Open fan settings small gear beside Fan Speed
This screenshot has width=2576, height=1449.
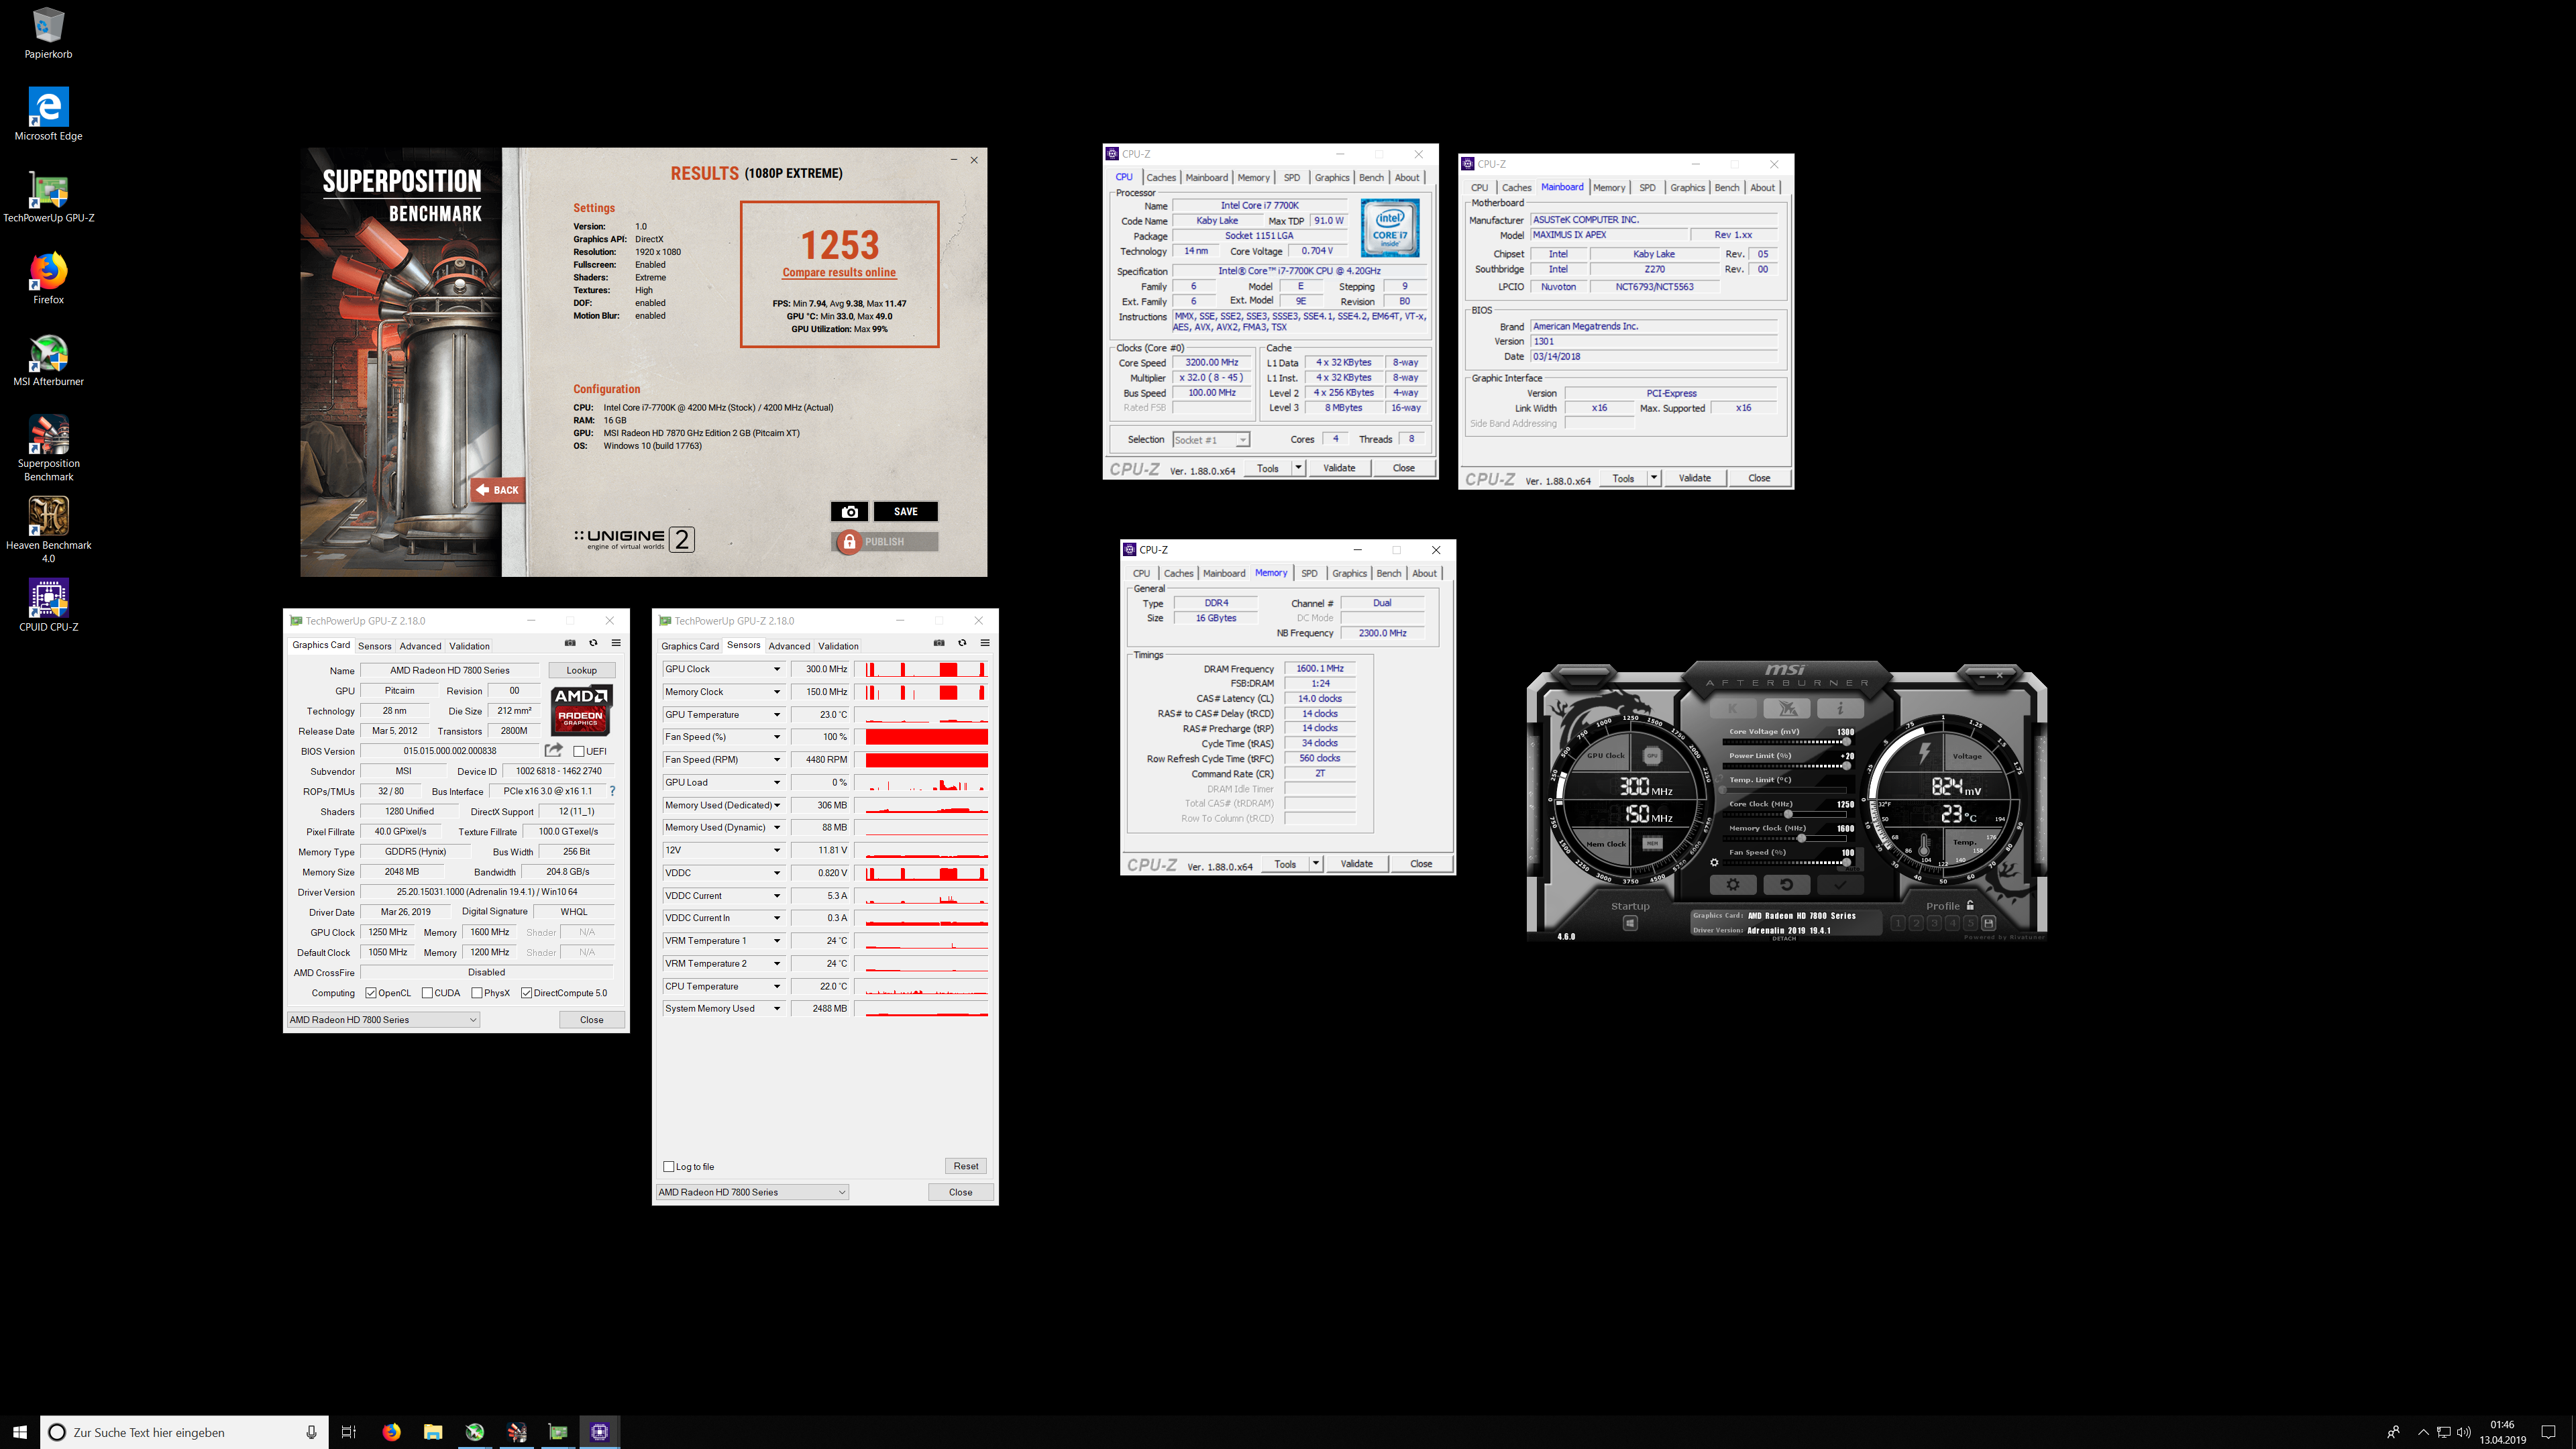coord(1715,863)
